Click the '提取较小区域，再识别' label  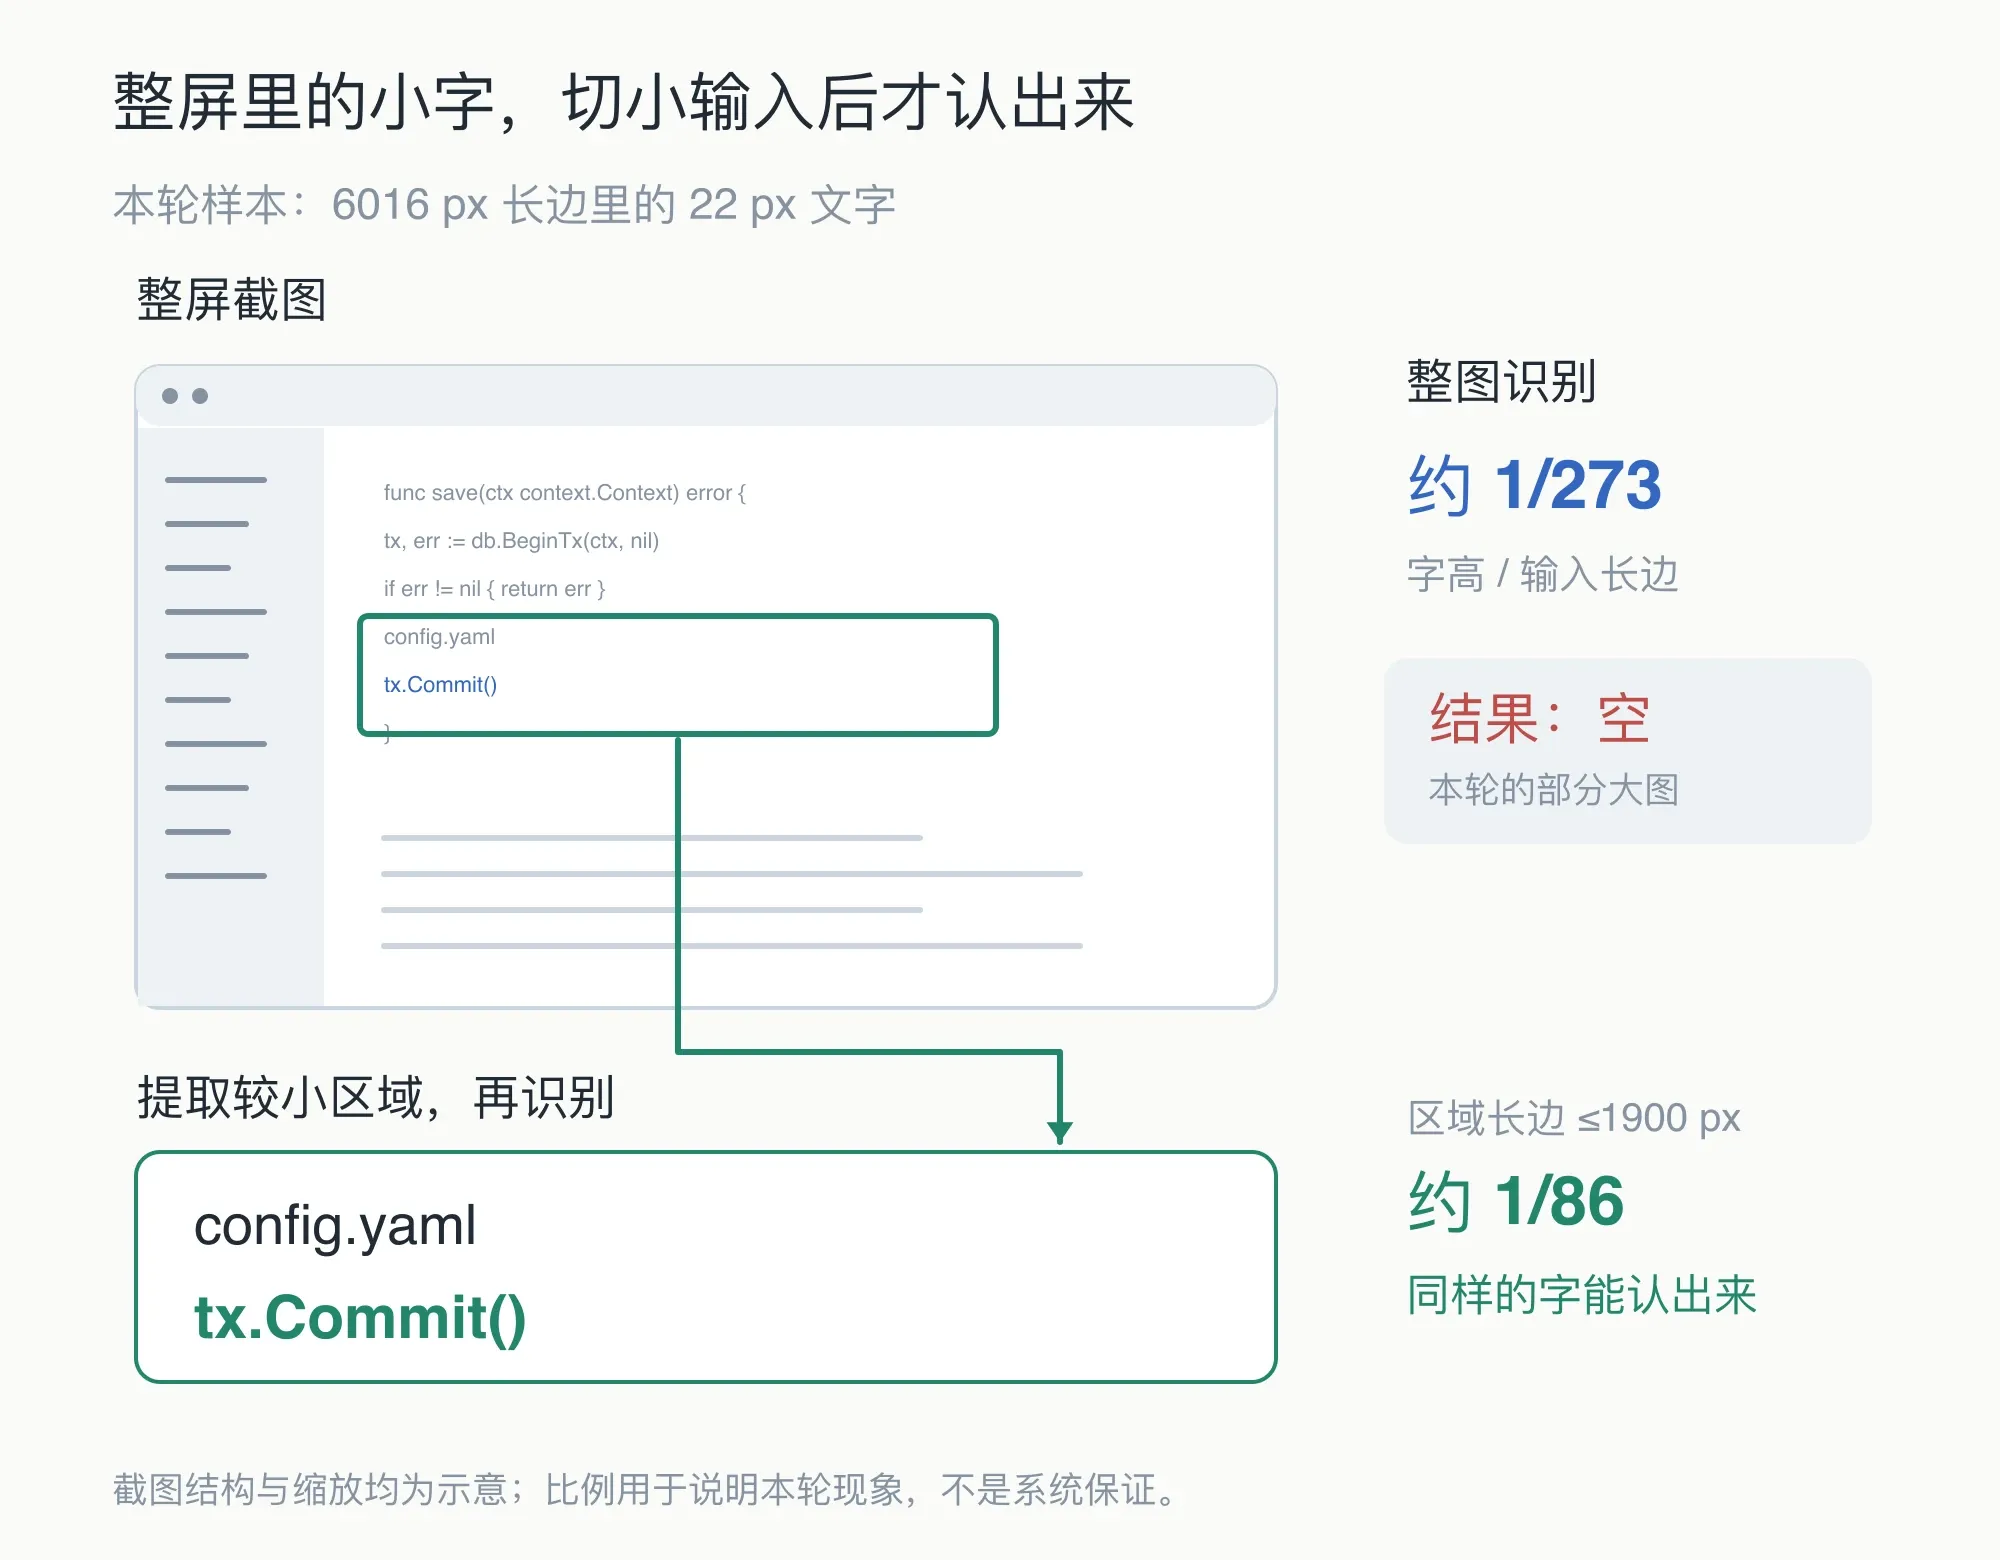[376, 1098]
